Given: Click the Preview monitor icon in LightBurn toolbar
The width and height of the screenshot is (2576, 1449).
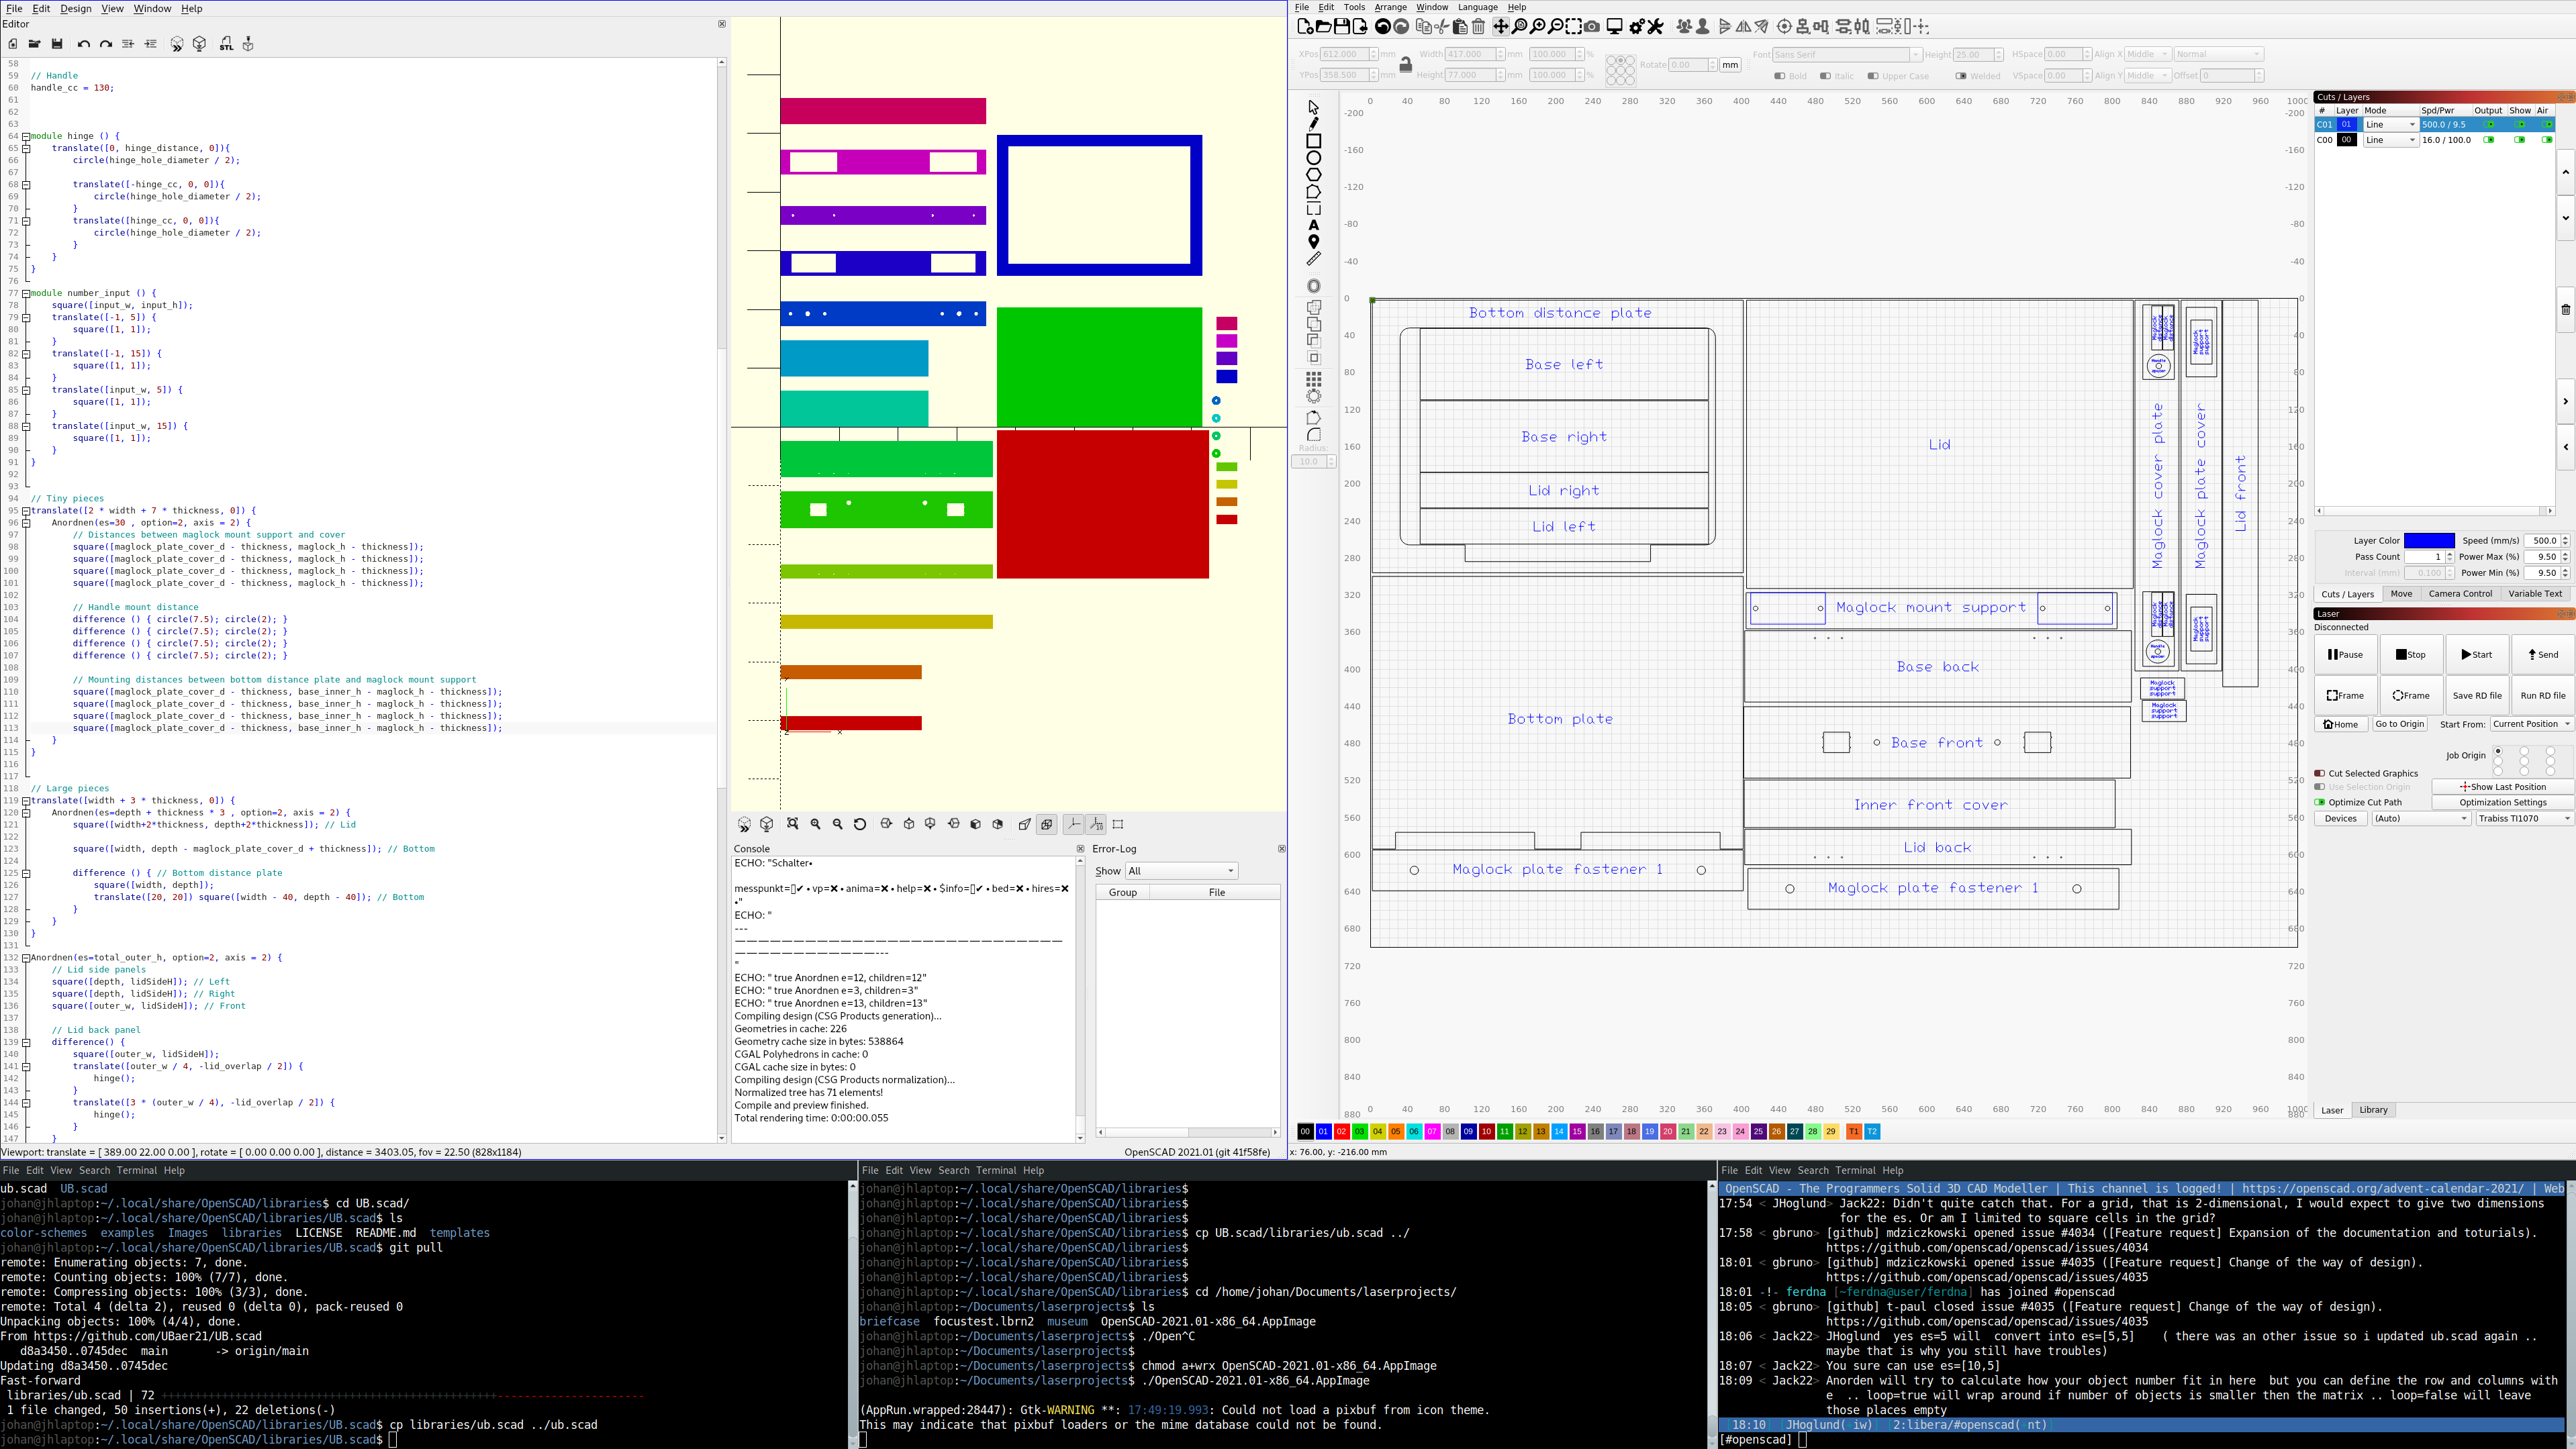Looking at the screenshot, I should (x=1614, y=27).
